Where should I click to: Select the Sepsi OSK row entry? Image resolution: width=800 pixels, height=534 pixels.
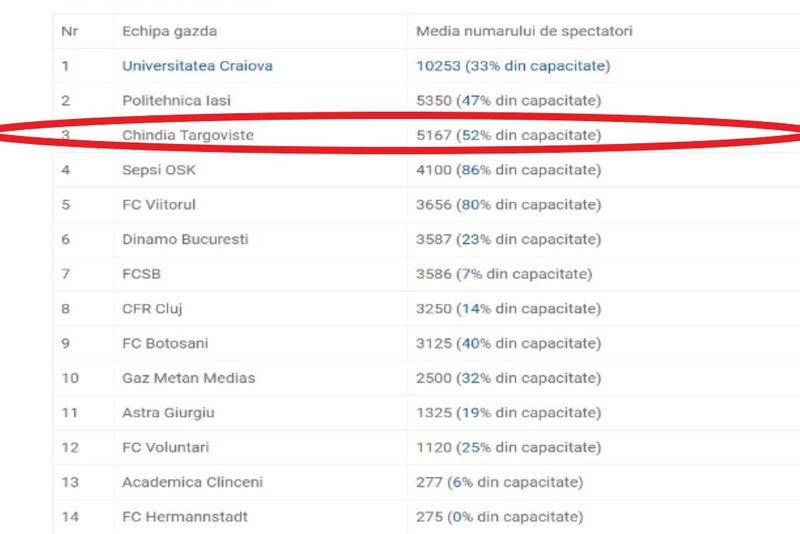coord(158,170)
